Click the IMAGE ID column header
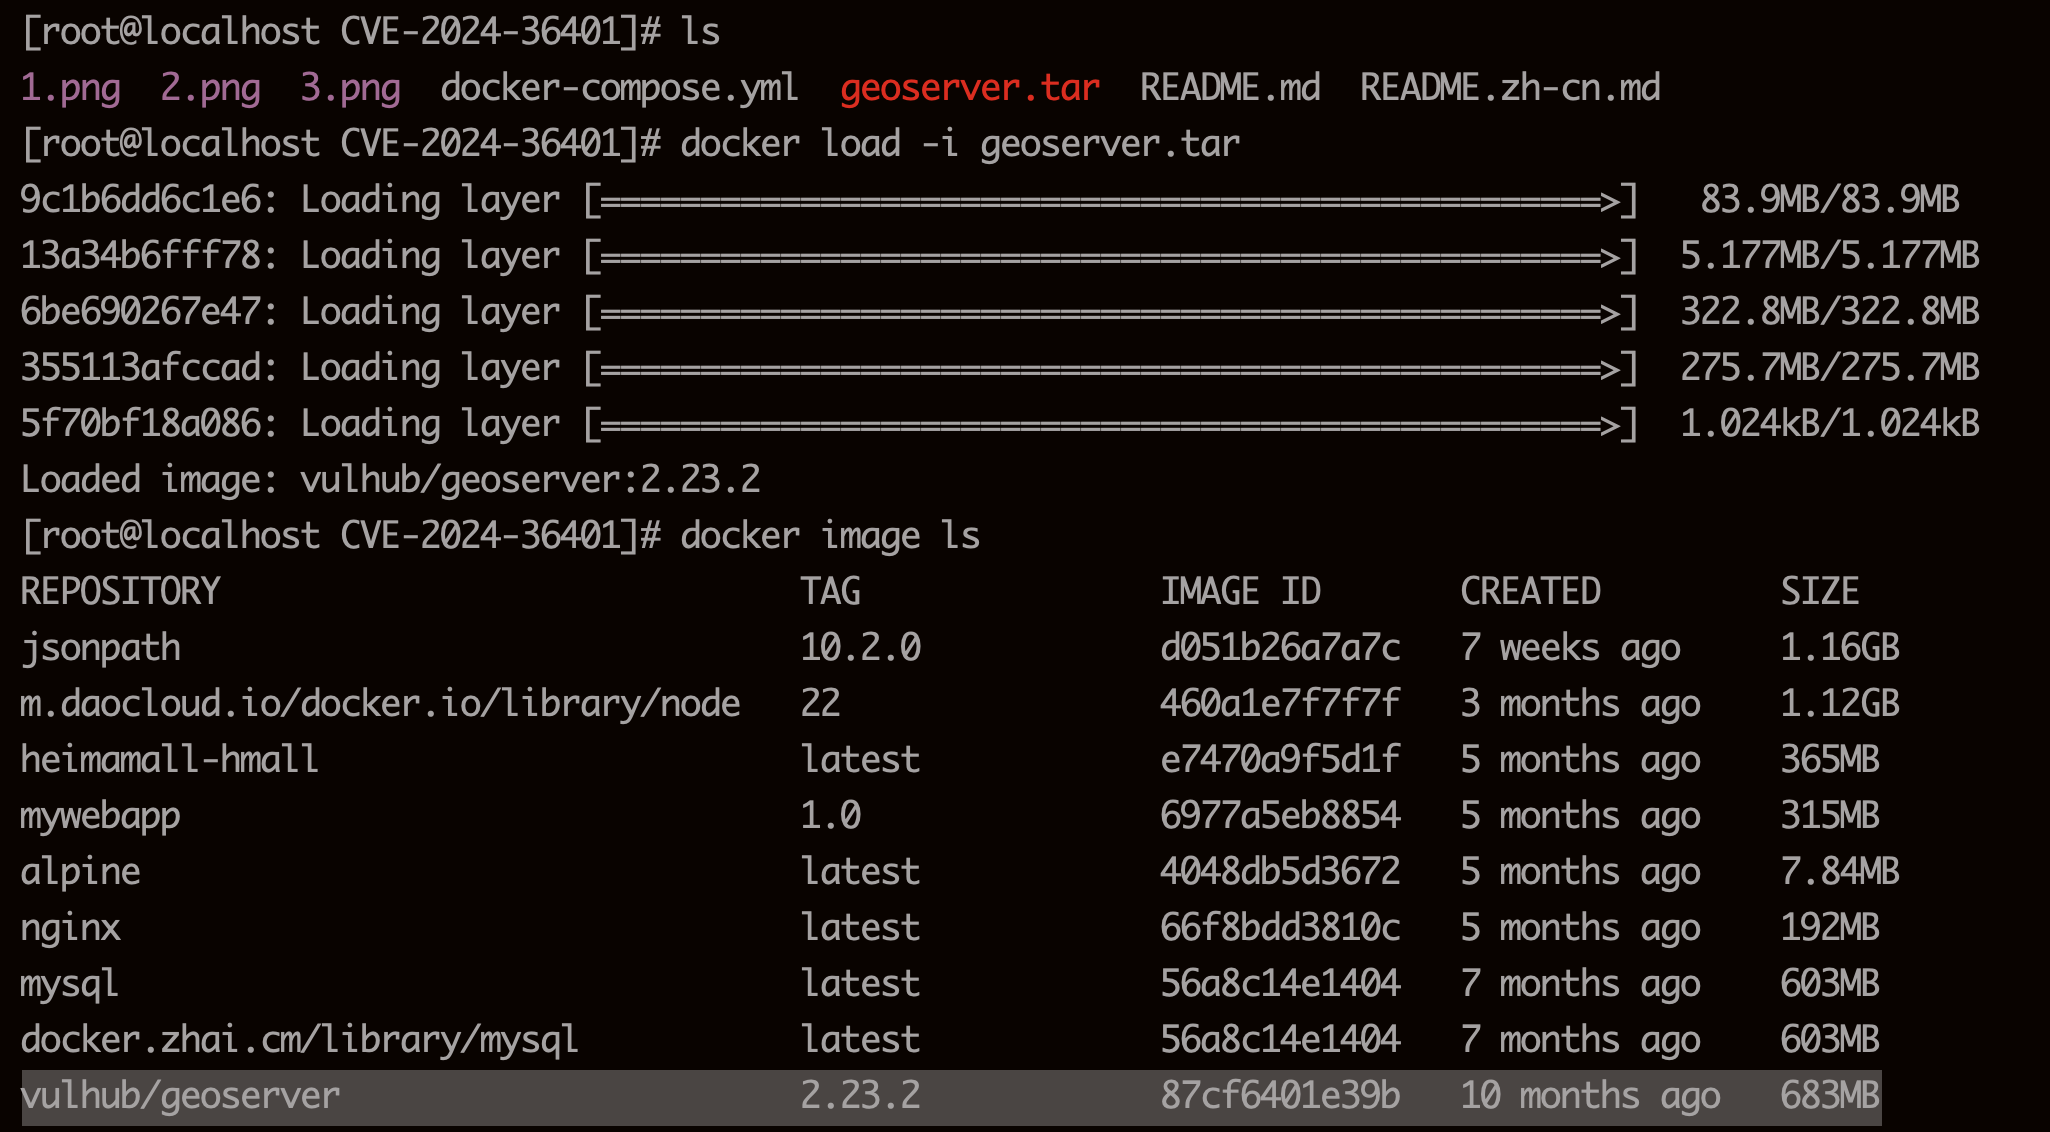 [x=1240, y=592]
